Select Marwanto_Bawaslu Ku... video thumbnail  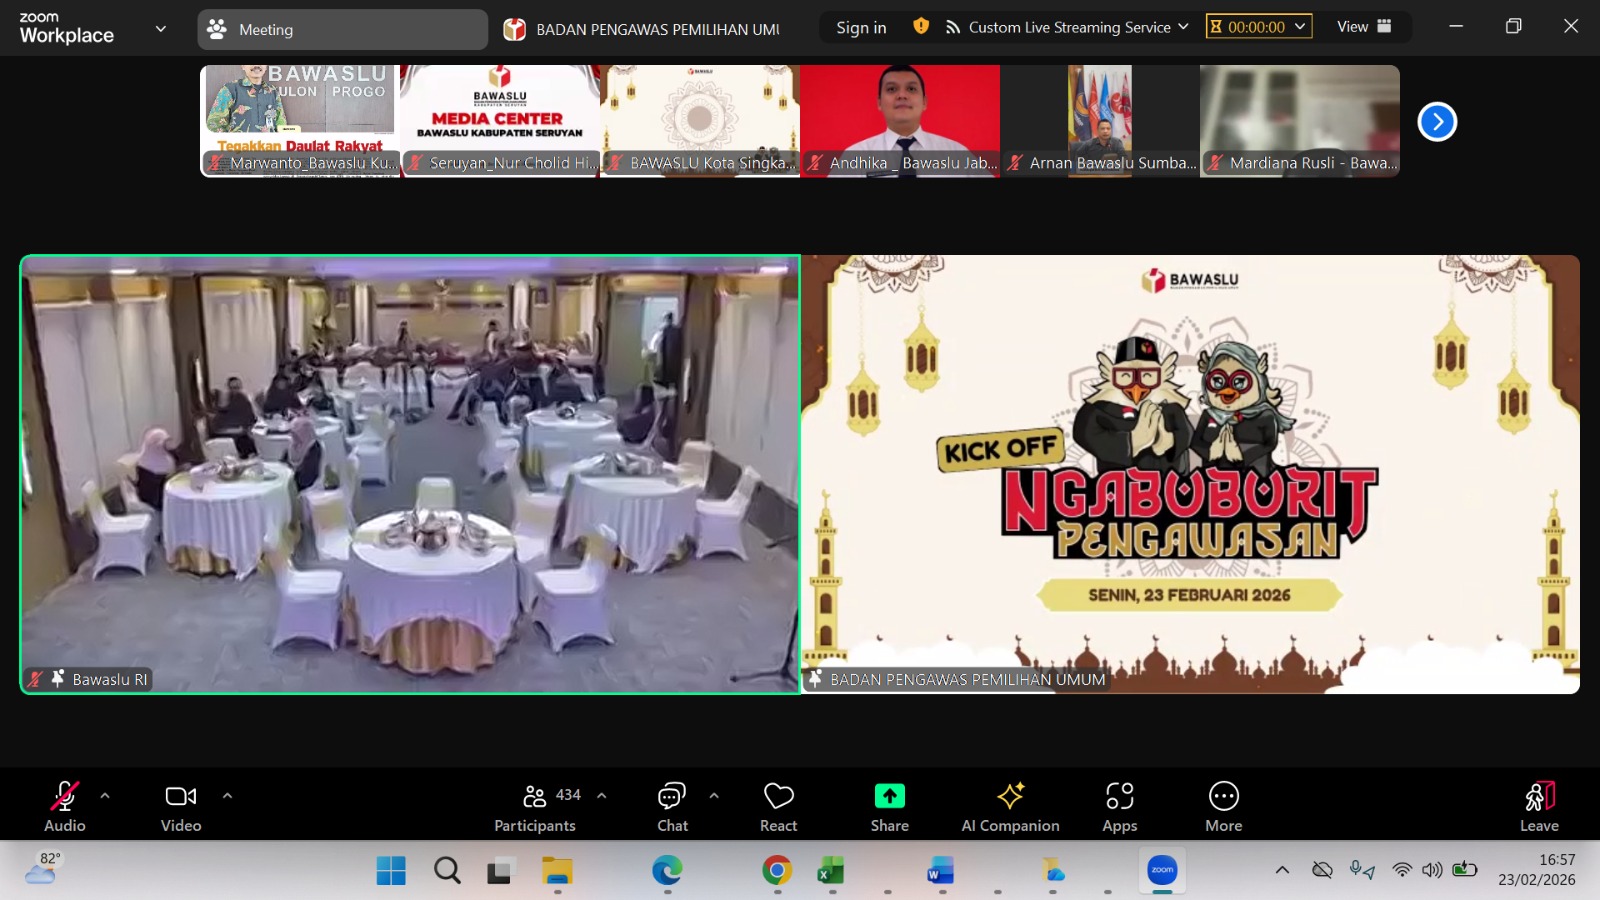point(300,121)
